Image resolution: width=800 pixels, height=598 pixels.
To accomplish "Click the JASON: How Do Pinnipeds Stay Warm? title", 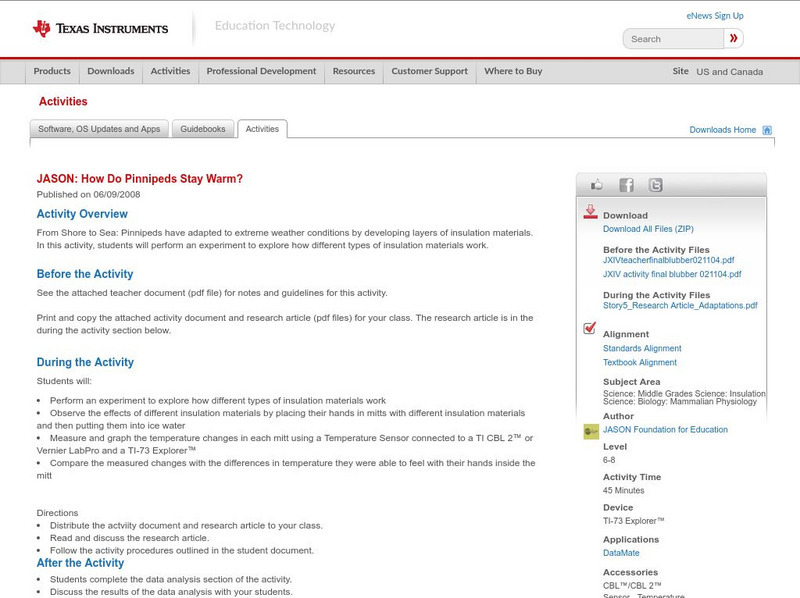I will click(139, 179).
